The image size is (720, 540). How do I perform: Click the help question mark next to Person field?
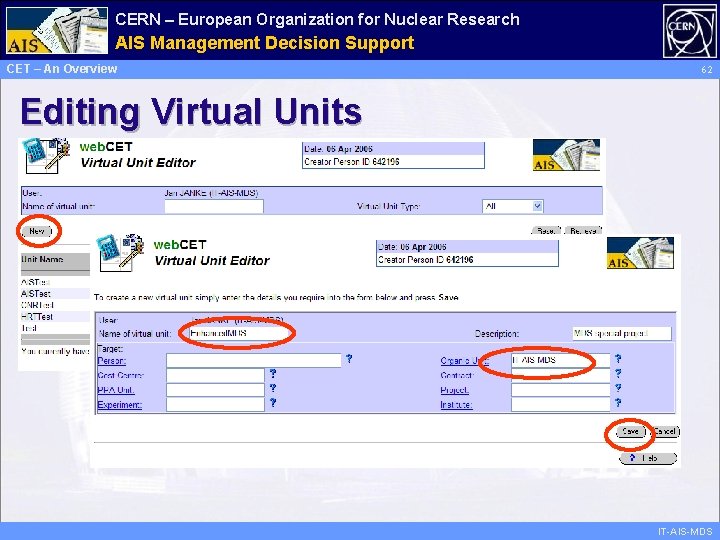coord(349,359)
